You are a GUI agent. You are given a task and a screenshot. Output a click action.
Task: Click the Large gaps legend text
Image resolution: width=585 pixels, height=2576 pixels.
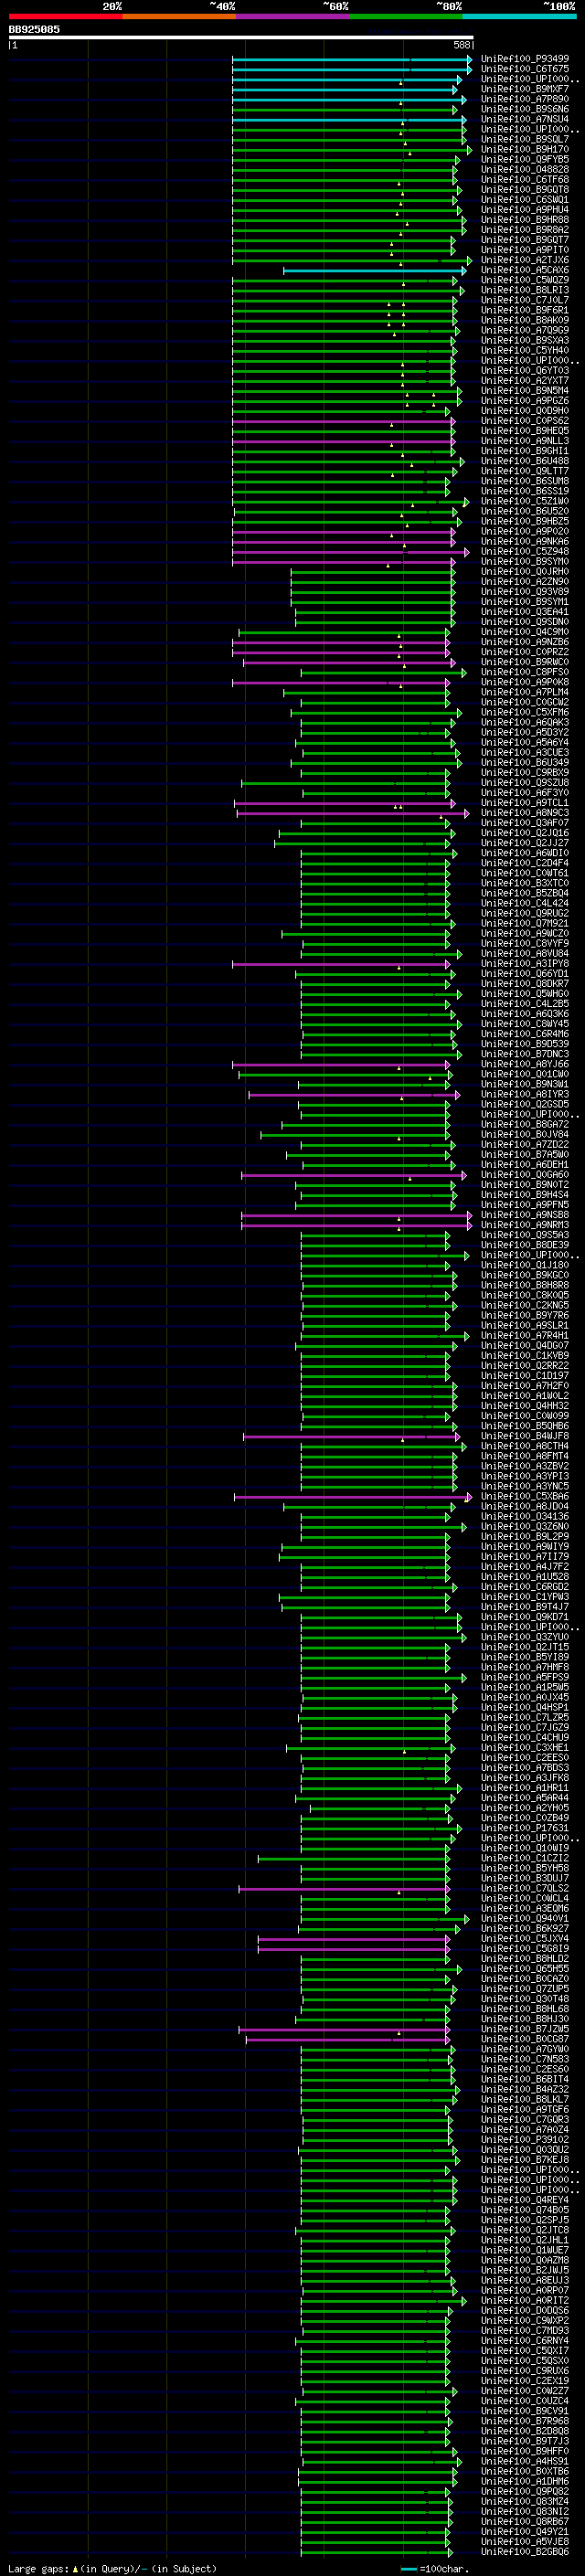(x=39, y=2568)
